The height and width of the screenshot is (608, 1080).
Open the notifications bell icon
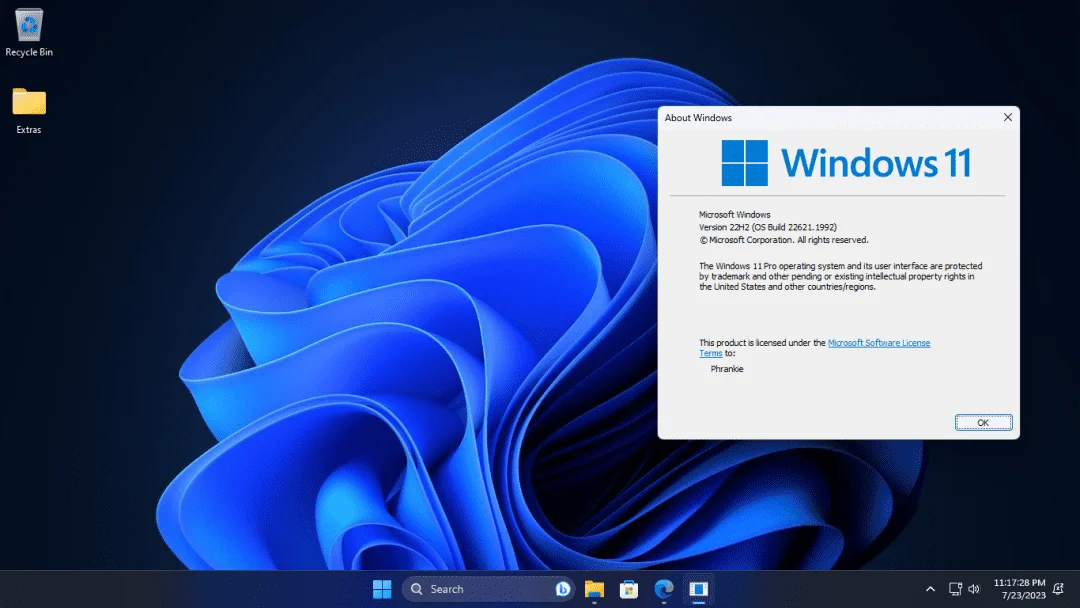(x=1059, y=589)
